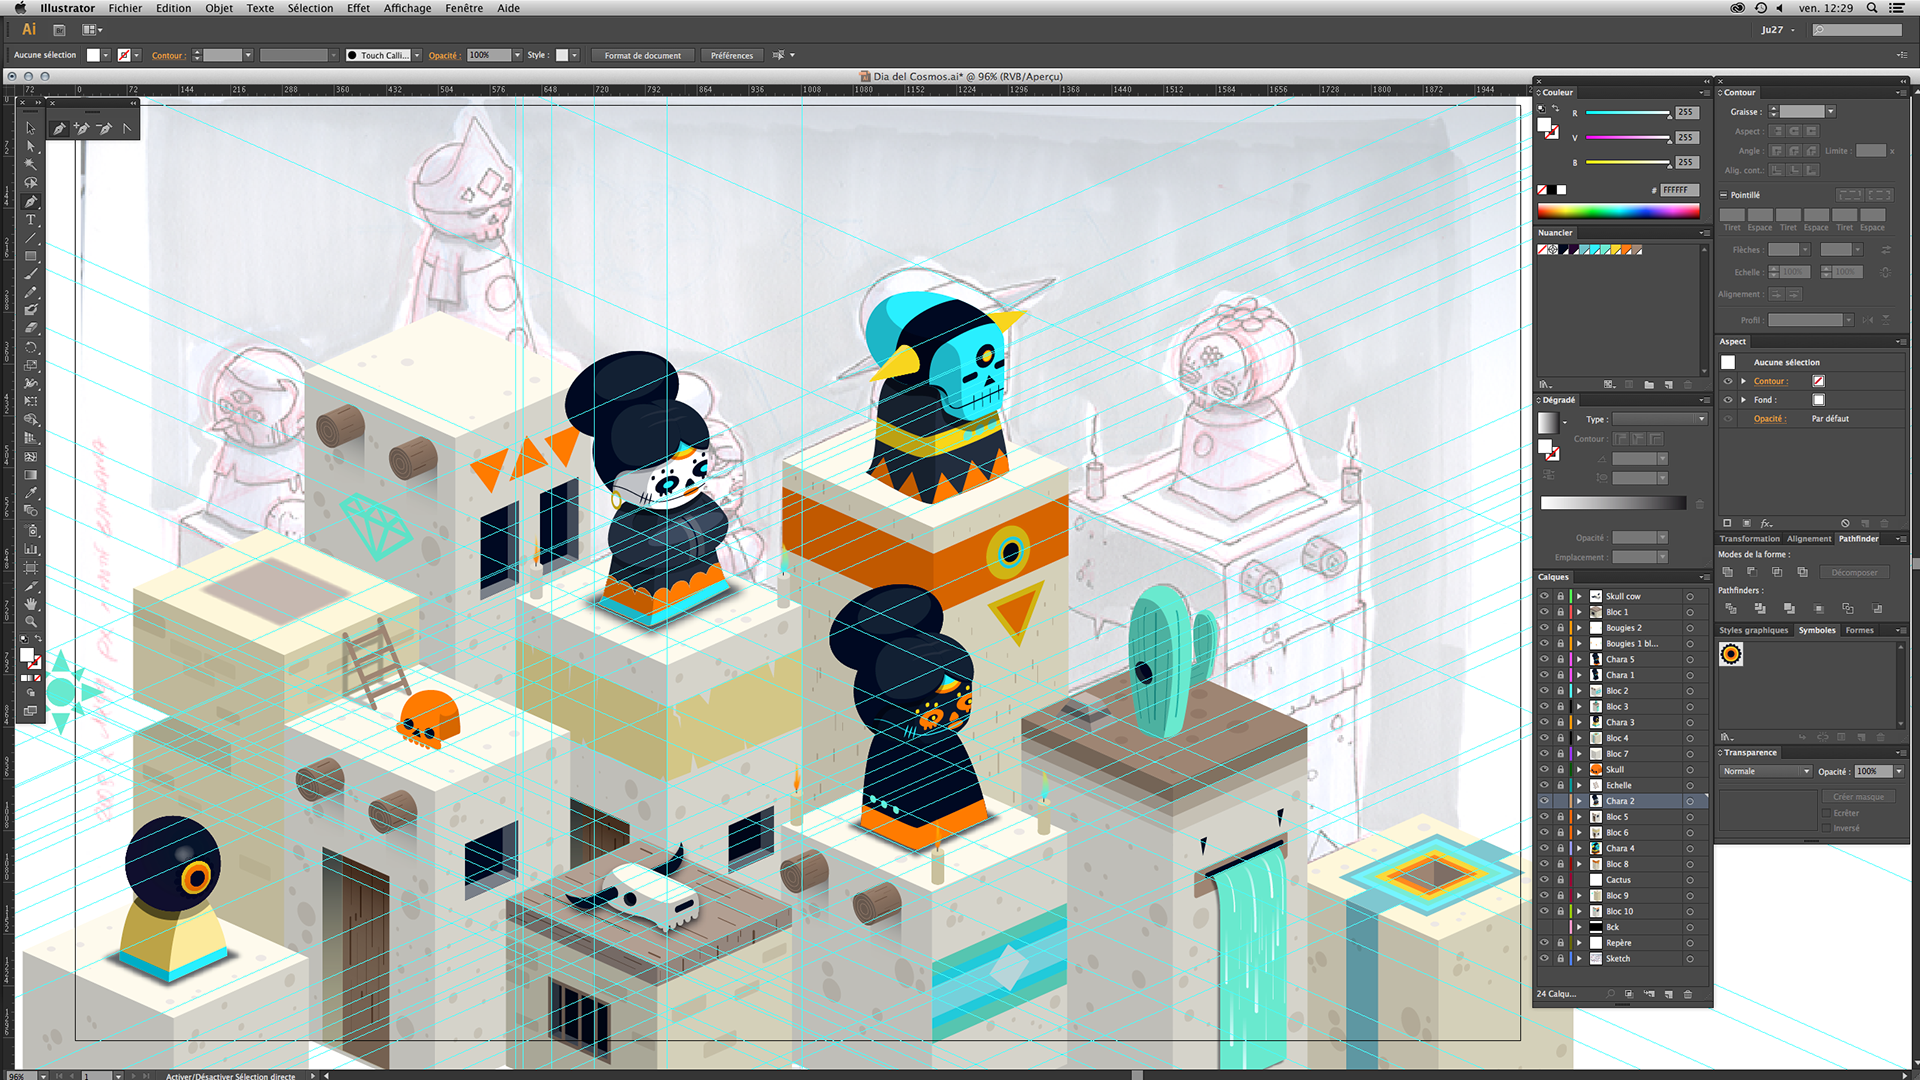The height and width of the screenshot is (1080, 1920).
Task: Select the Rectangle shape tool
Action: 31,256
